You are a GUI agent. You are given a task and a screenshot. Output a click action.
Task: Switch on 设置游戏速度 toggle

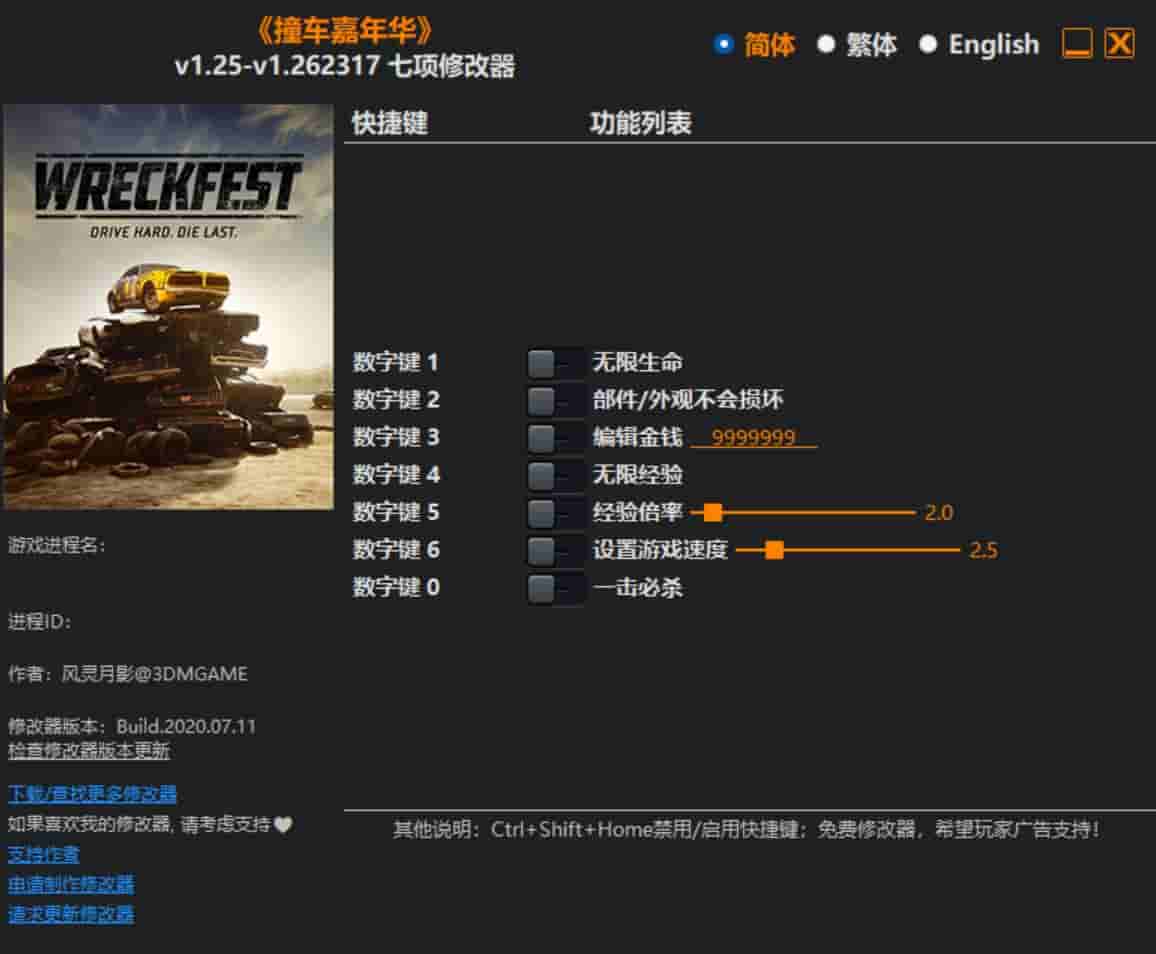[555, 551]
